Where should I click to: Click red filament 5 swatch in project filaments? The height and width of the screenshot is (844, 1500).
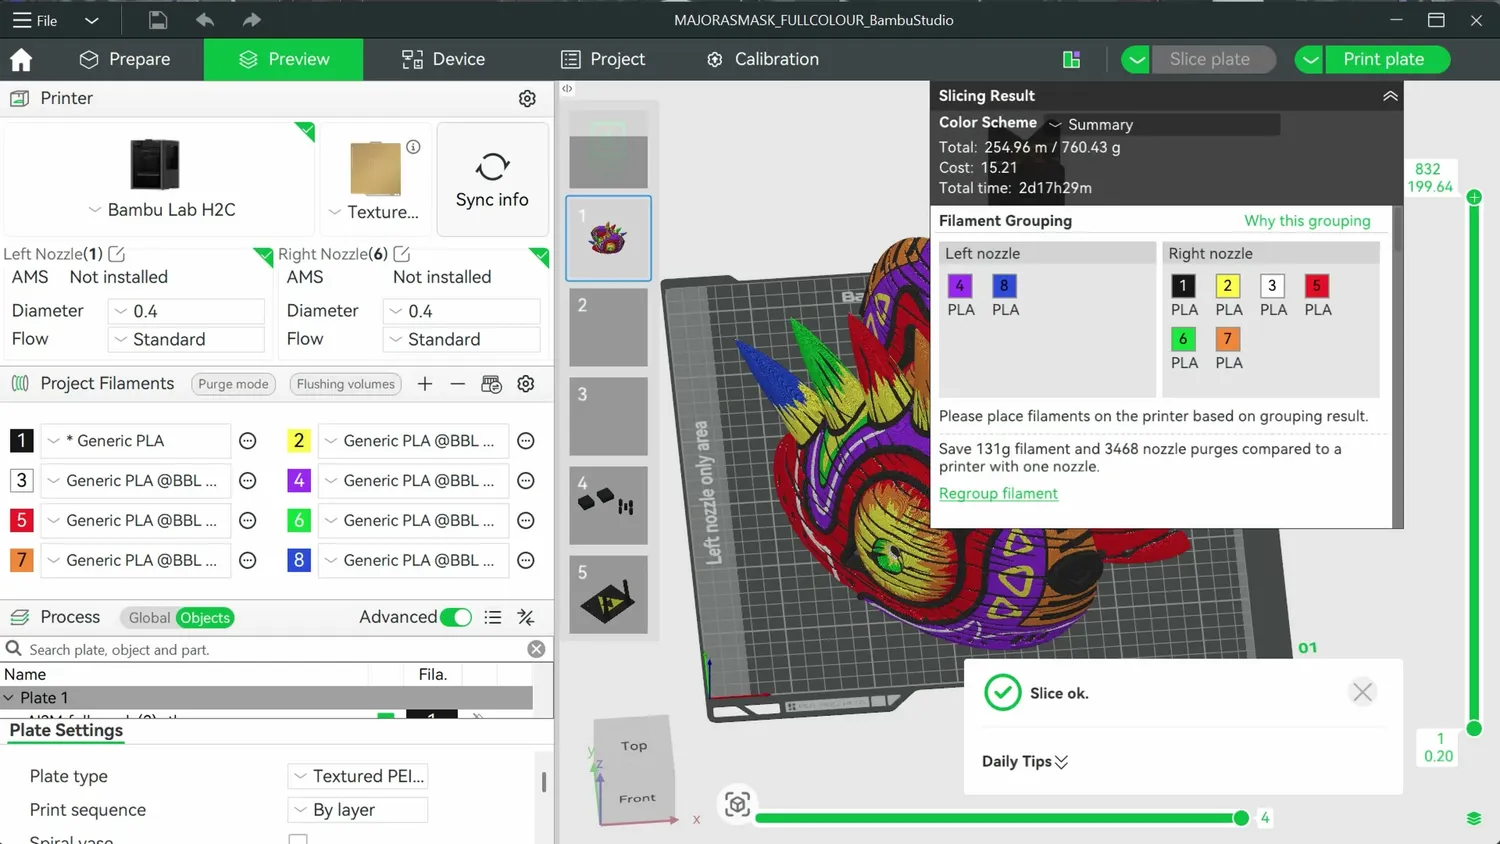21,521
